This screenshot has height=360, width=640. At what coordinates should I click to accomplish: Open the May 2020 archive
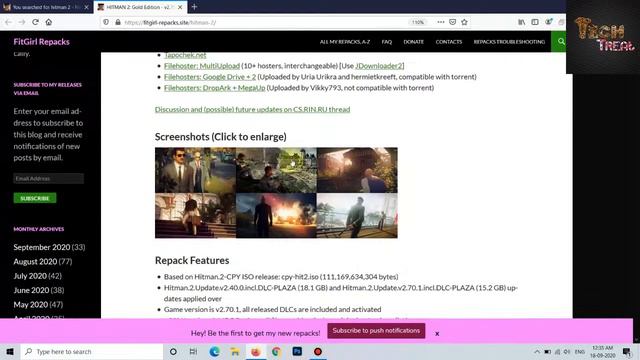click(30, 304)
